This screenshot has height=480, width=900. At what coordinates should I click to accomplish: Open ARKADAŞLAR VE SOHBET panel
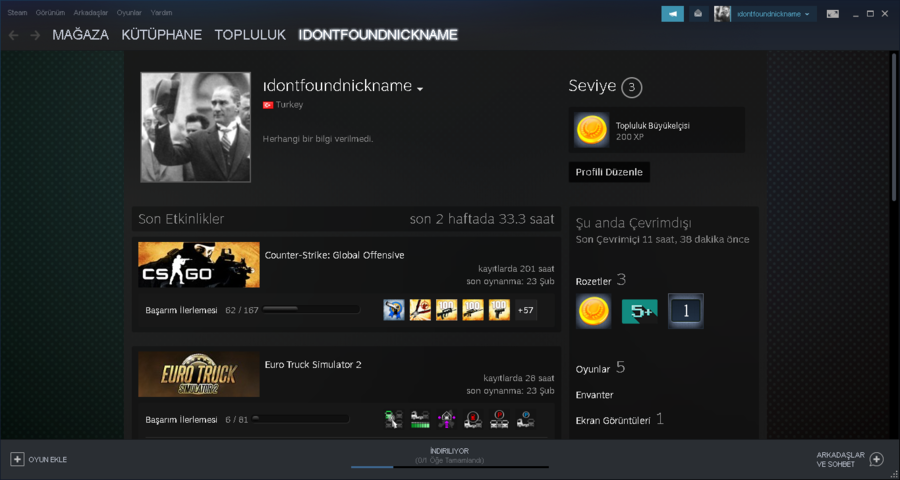pyautogui.click(x=840, y=459)
